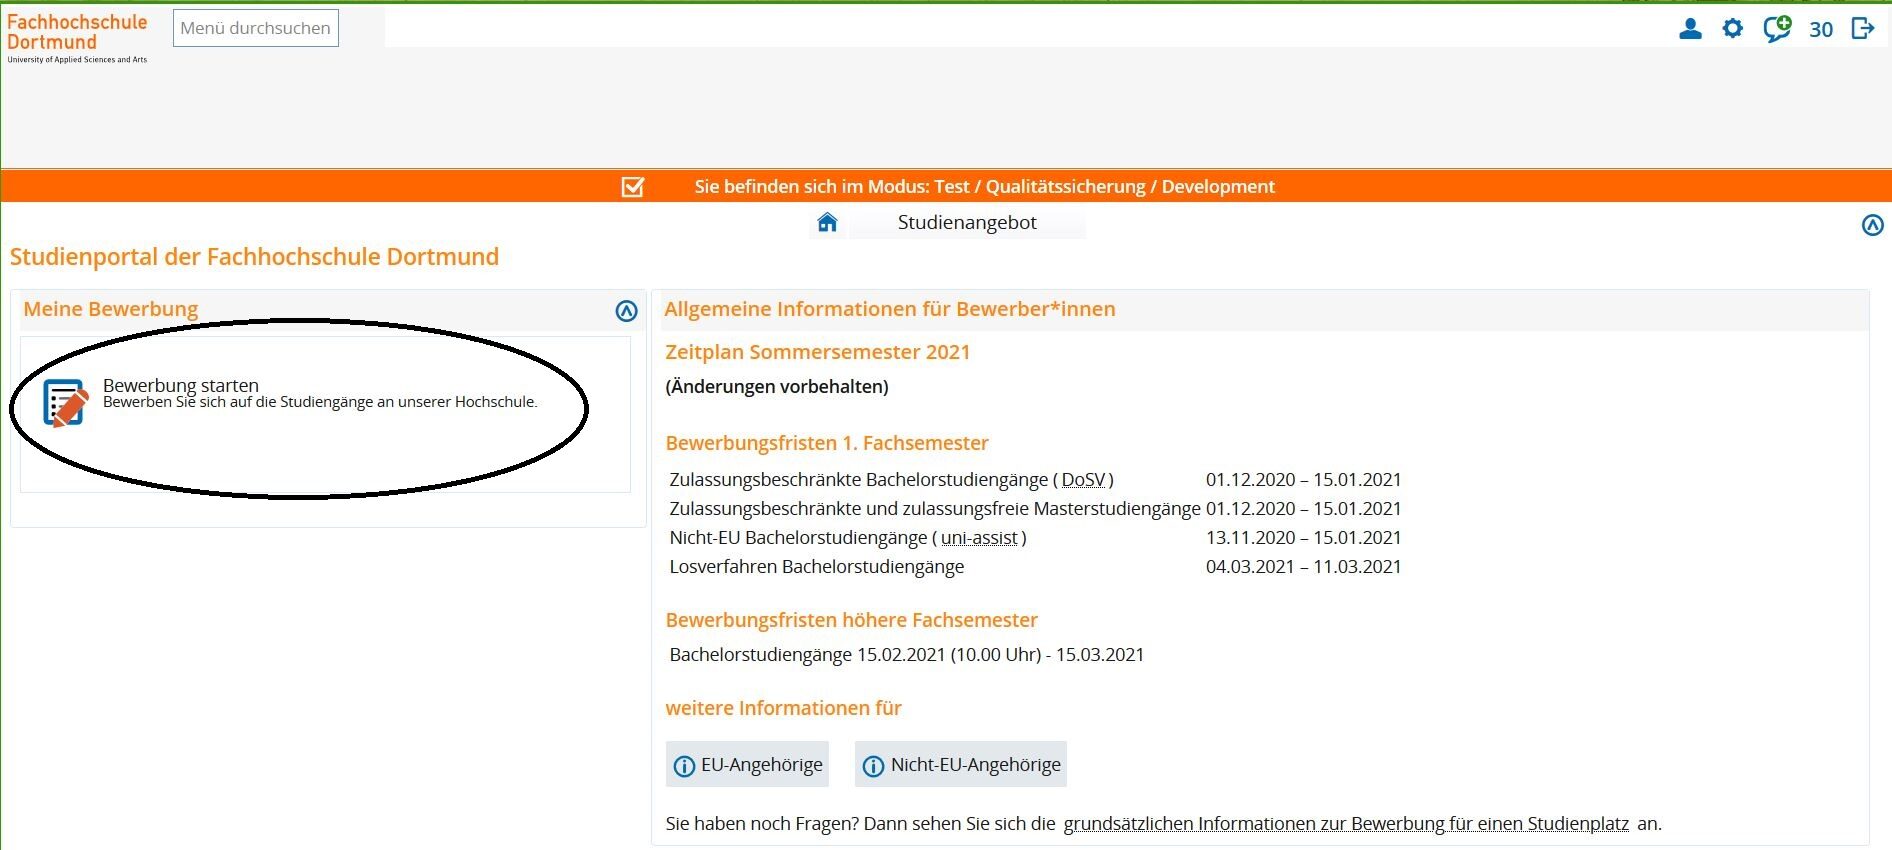Click the Bewerbung starten notepad icon

click(66, 403)
